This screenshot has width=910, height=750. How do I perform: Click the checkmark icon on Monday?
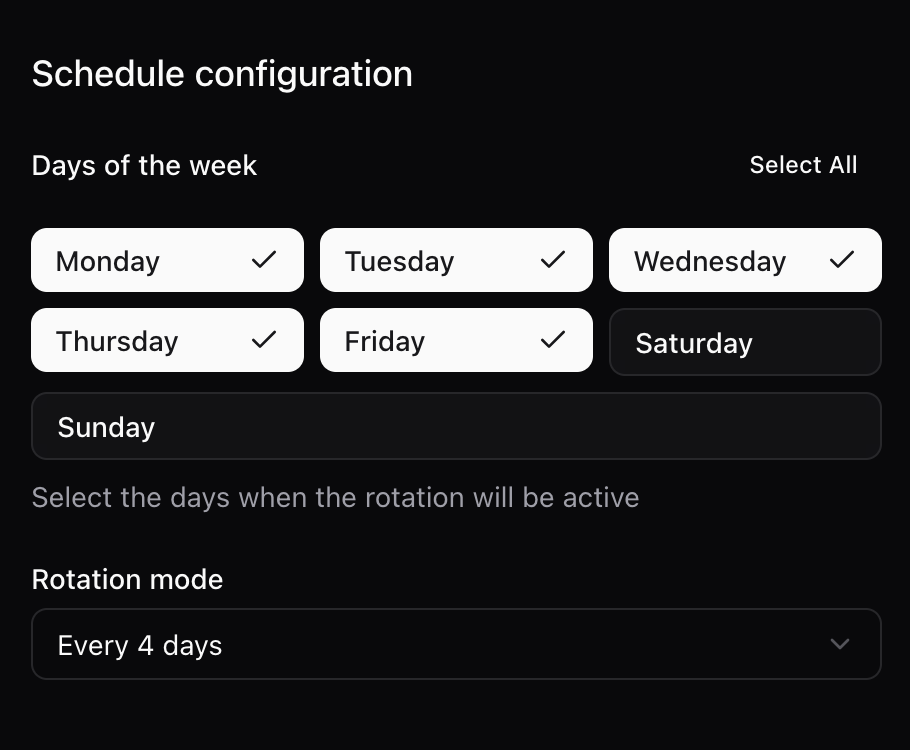264,259
